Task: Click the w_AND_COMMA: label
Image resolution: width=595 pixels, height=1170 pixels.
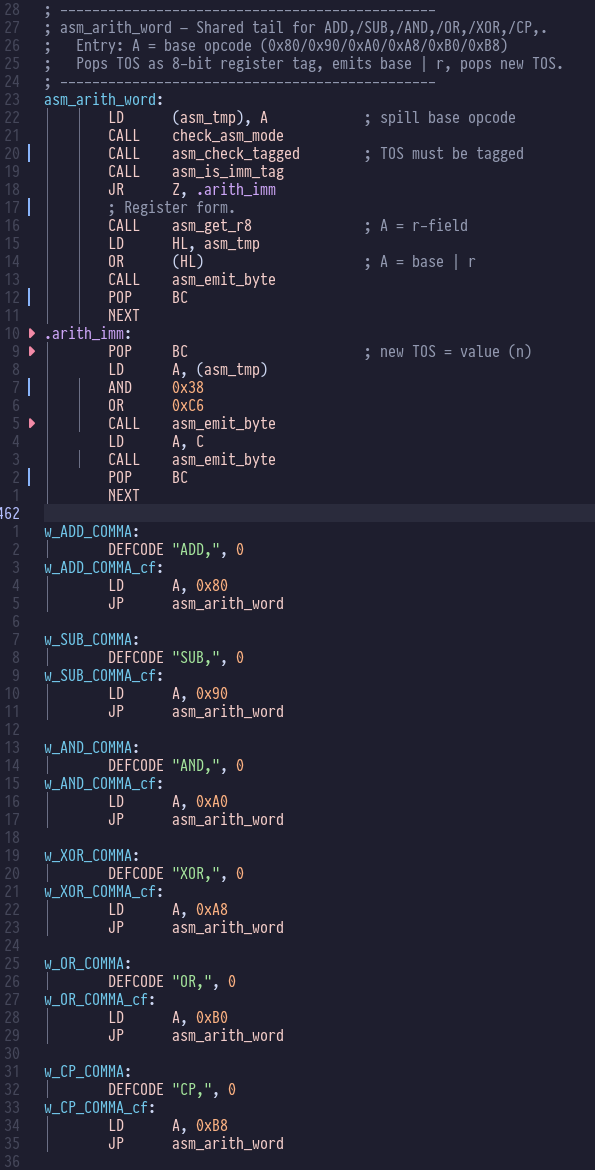Action: click(92, 747)
